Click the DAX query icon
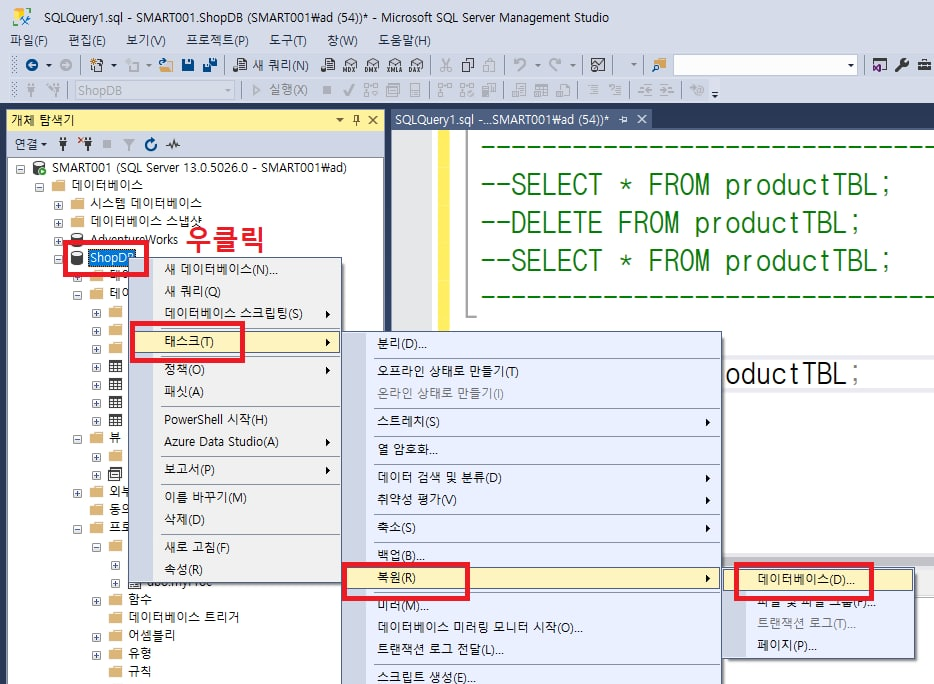 [416, 65]
